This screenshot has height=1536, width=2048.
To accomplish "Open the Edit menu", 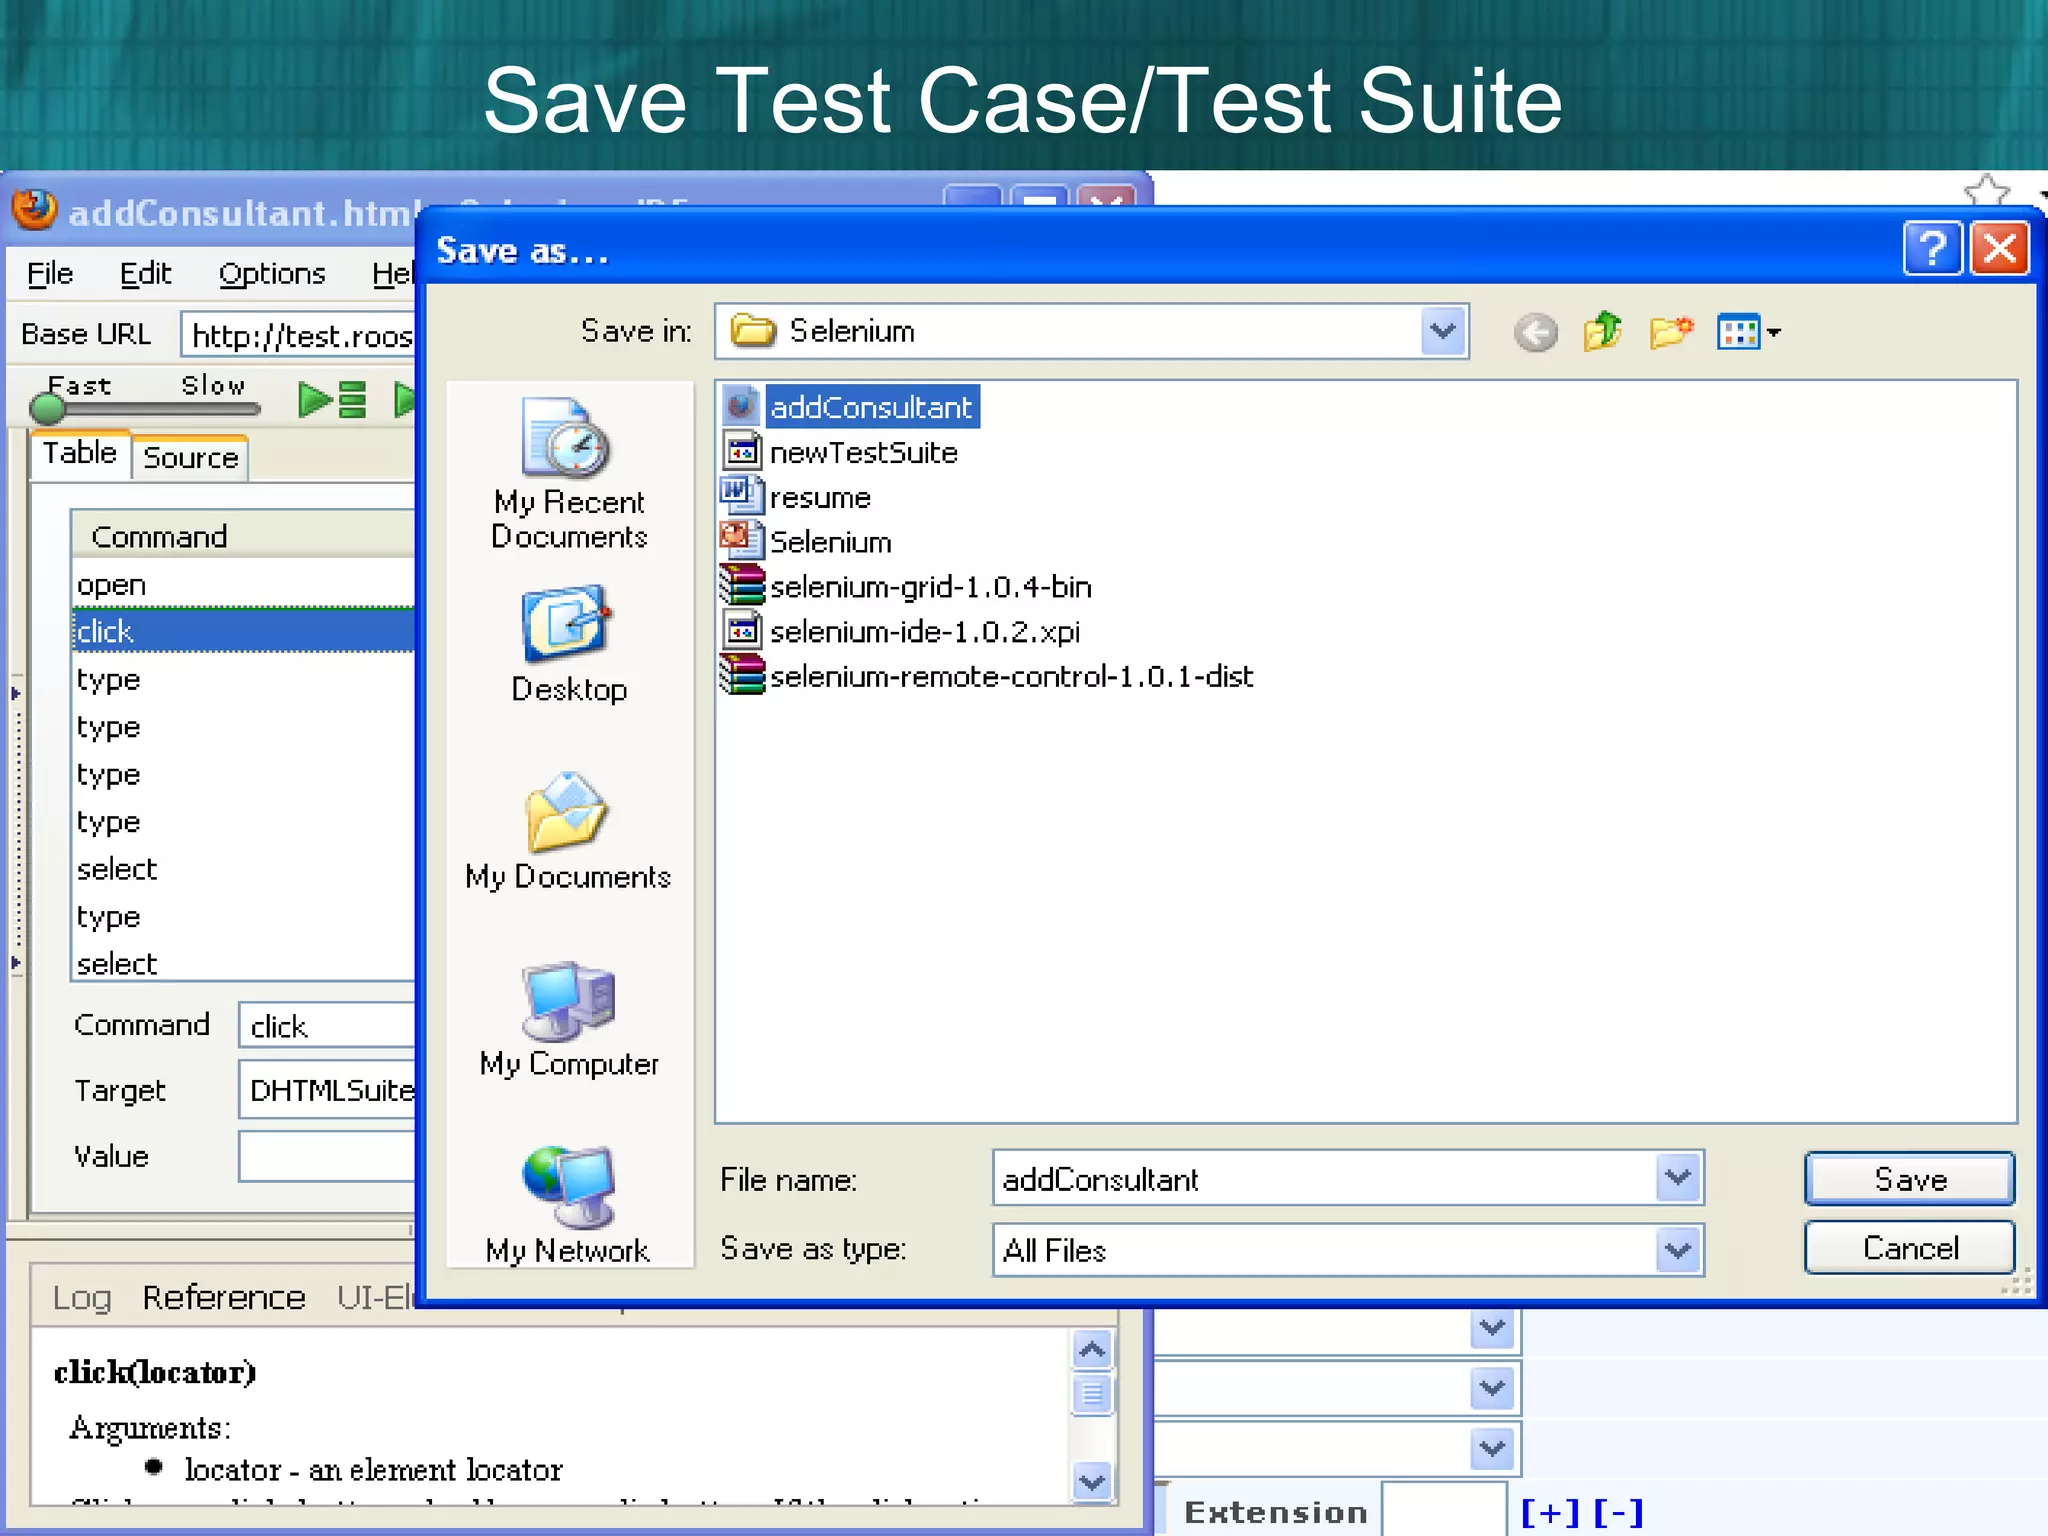I will click(x=146, y=273).
